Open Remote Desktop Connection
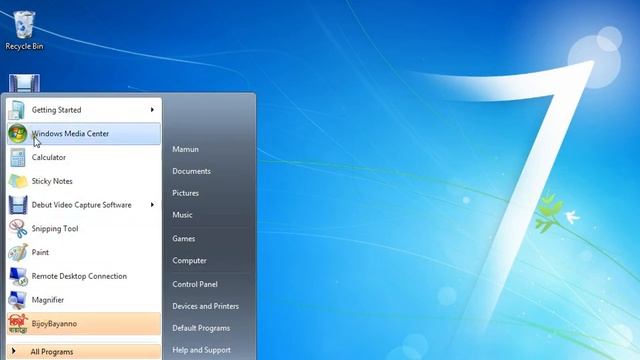The height and width of the screenshot is (360, 640). (84, 276)
